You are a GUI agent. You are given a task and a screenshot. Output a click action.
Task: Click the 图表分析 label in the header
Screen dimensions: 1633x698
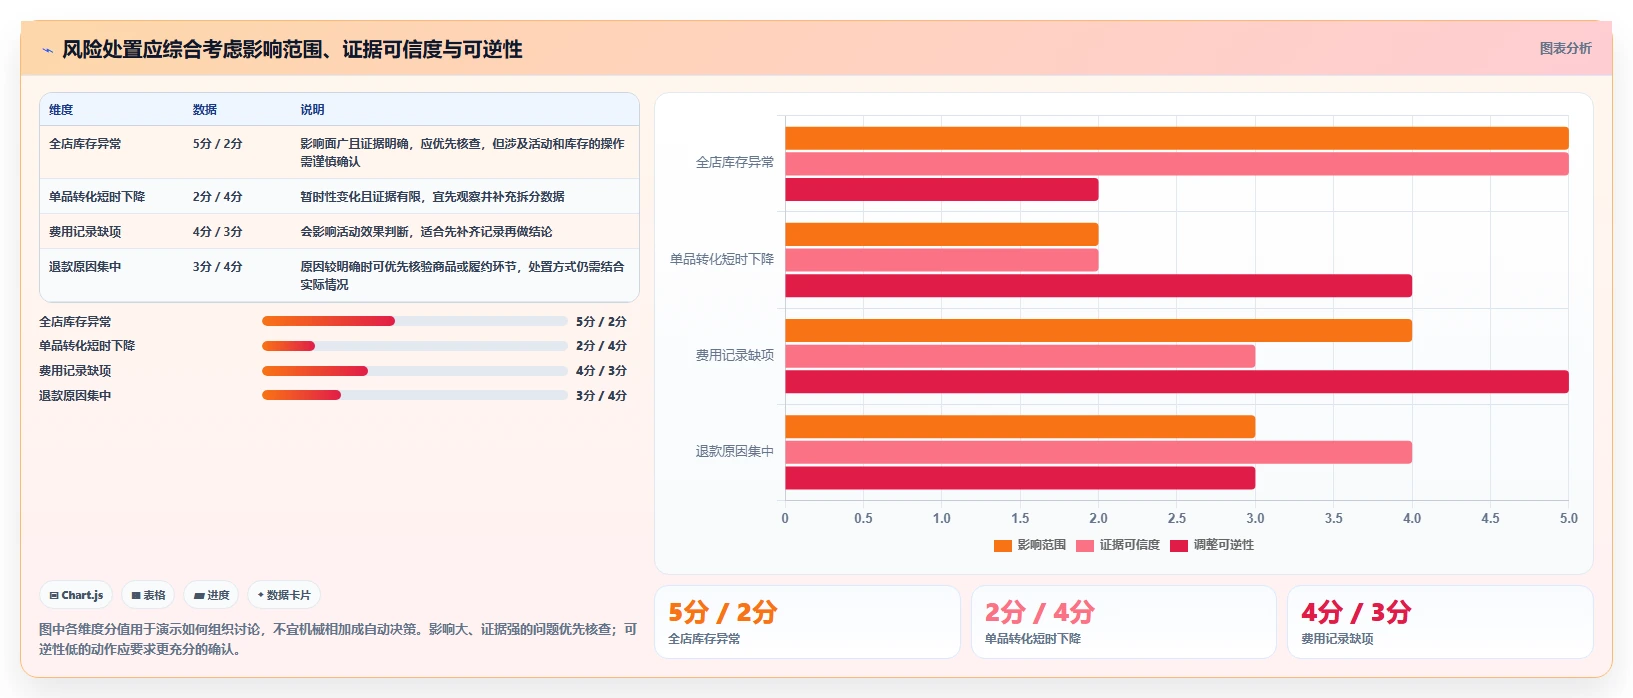coord(1565,48)
